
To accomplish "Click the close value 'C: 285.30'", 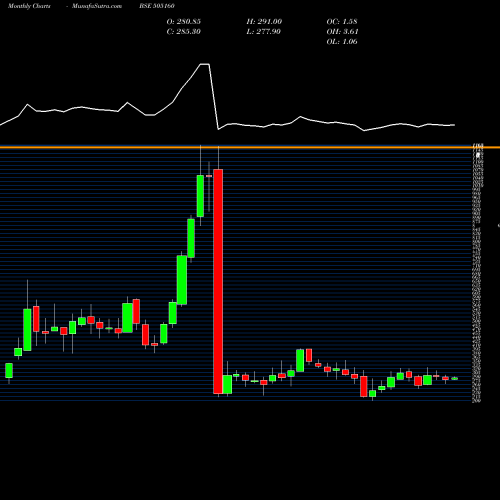I will pos(184,31).
